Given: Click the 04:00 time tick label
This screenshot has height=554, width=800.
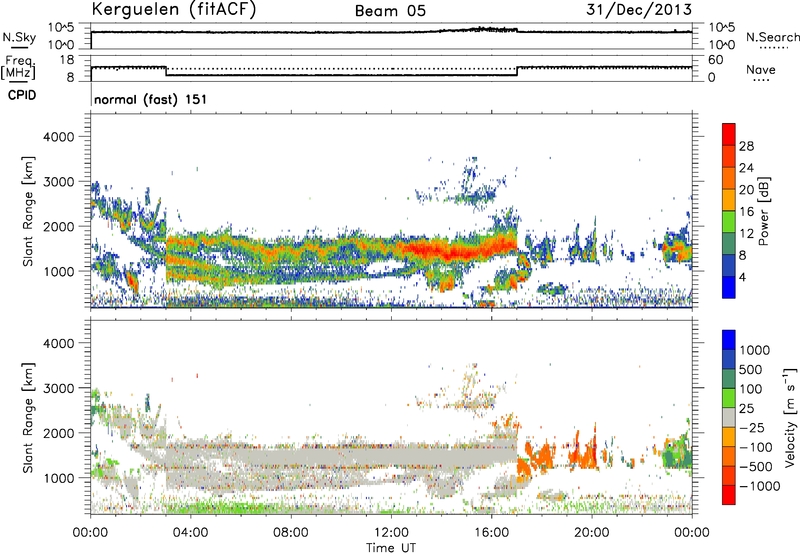Looking at the screenshot, I should [x=190, y=533].
